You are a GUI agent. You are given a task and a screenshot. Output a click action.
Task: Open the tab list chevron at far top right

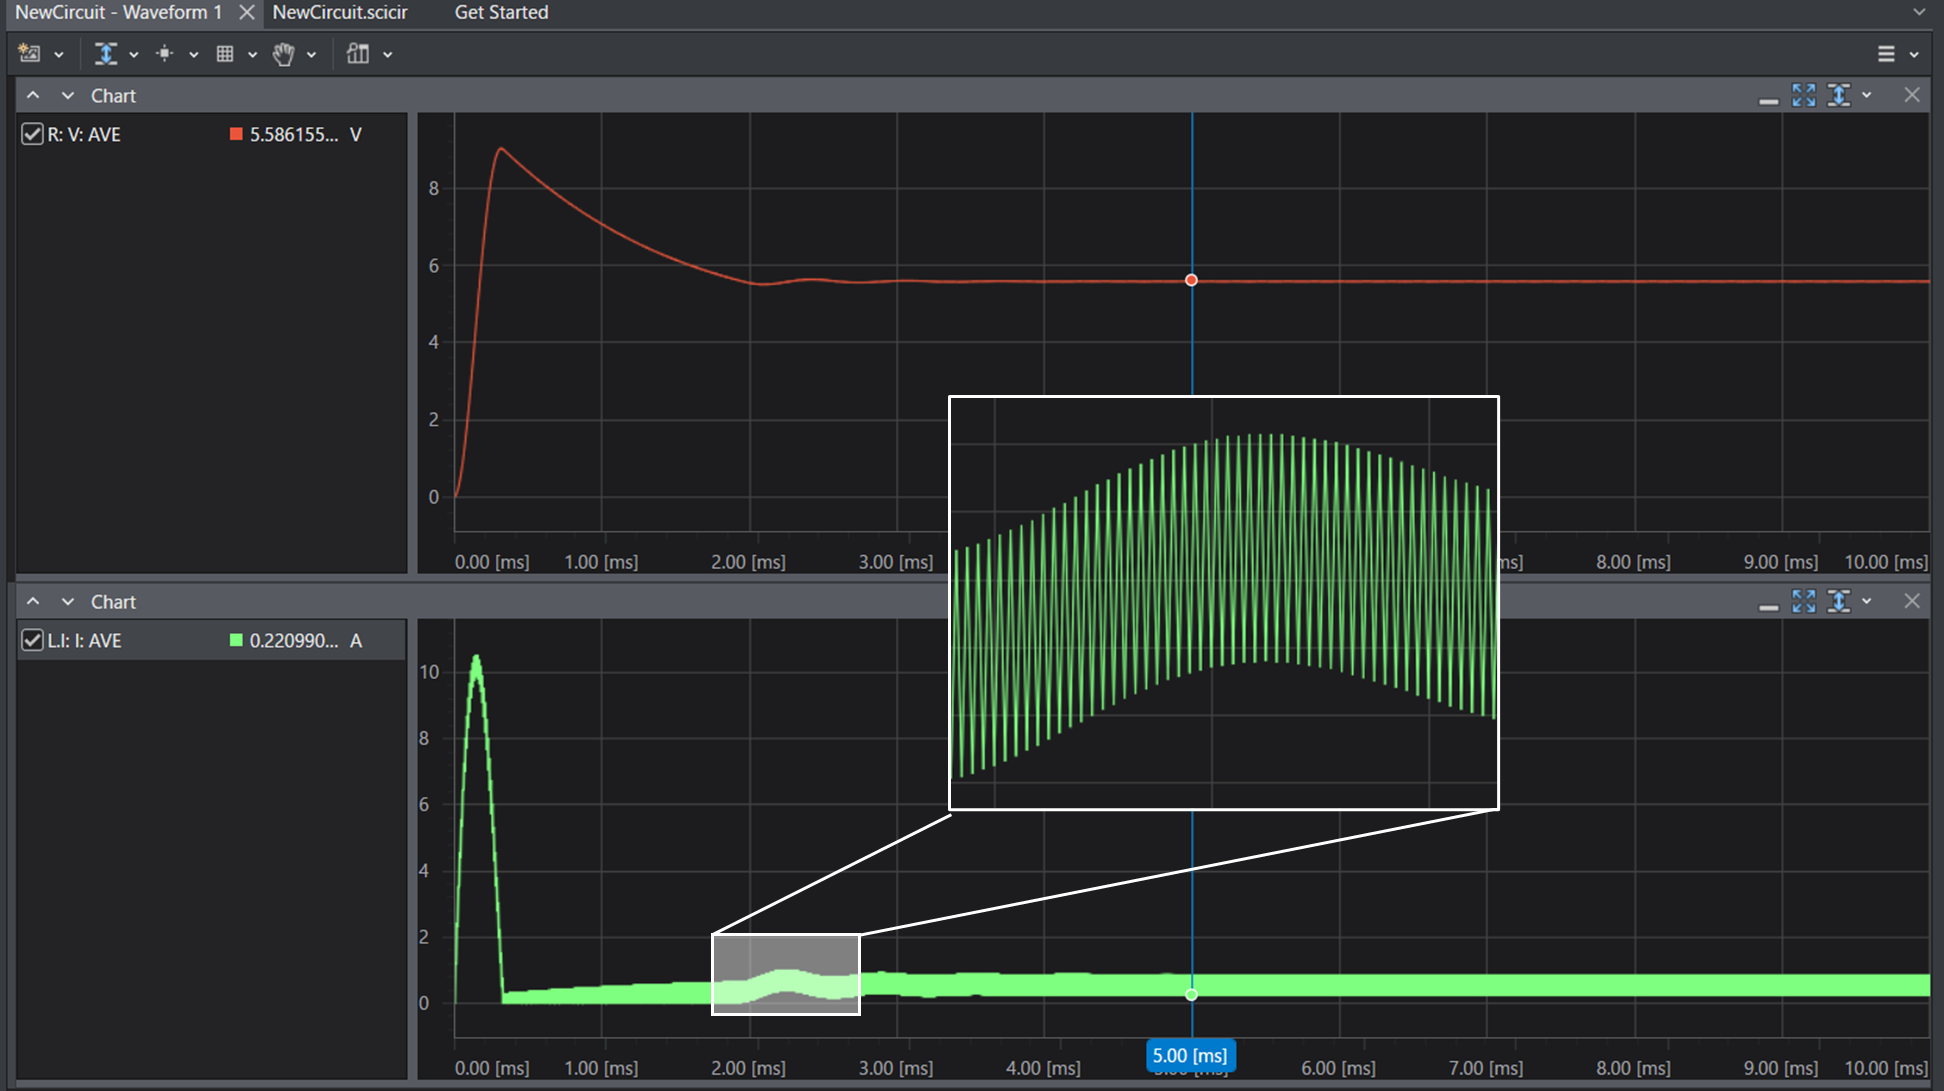1919,12
